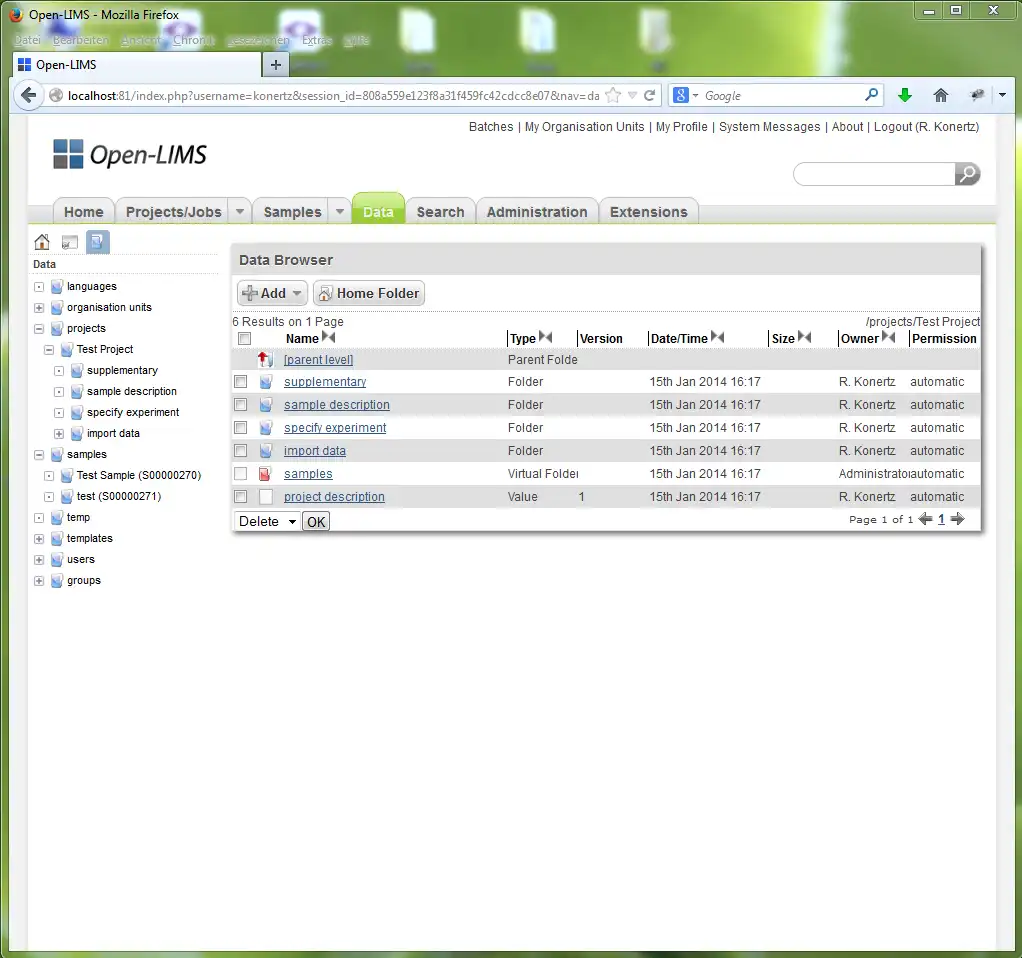This screenshot has height=958, width=1022.
Task: Toggle select-all checkbox in table header
Action: pos(244,338)
